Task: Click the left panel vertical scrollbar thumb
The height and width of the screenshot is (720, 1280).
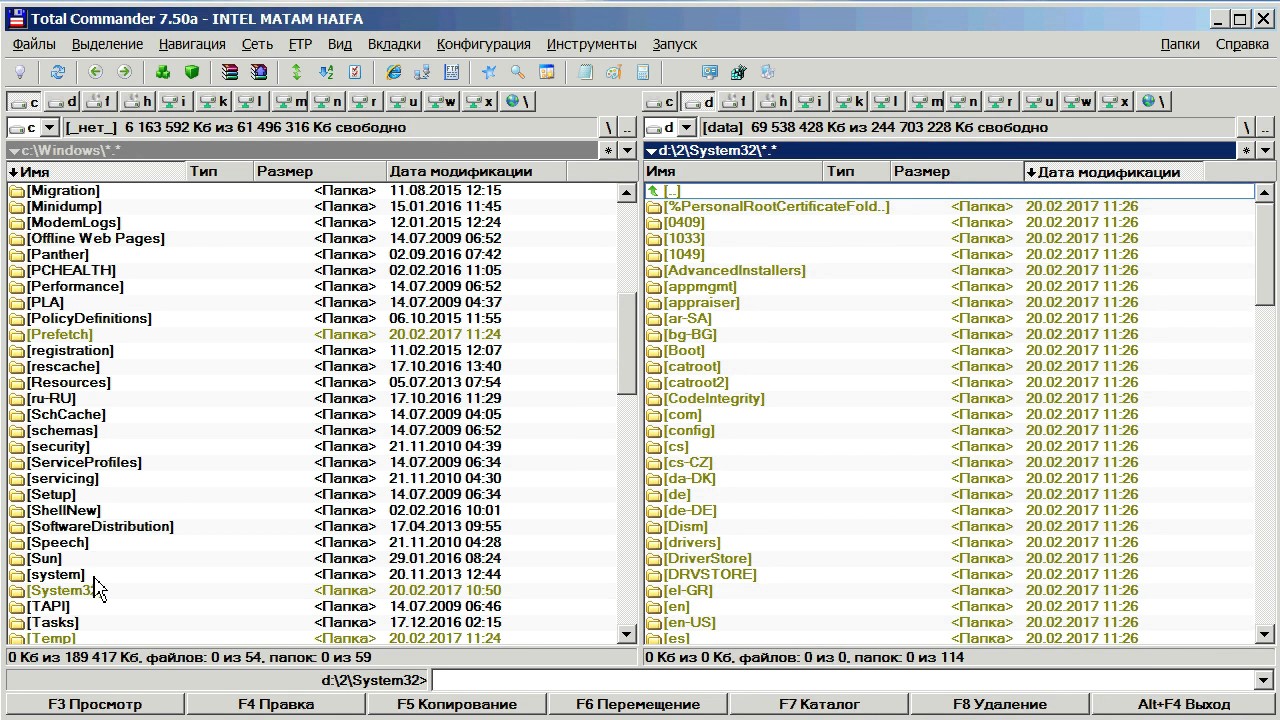Action: point(627,345)
